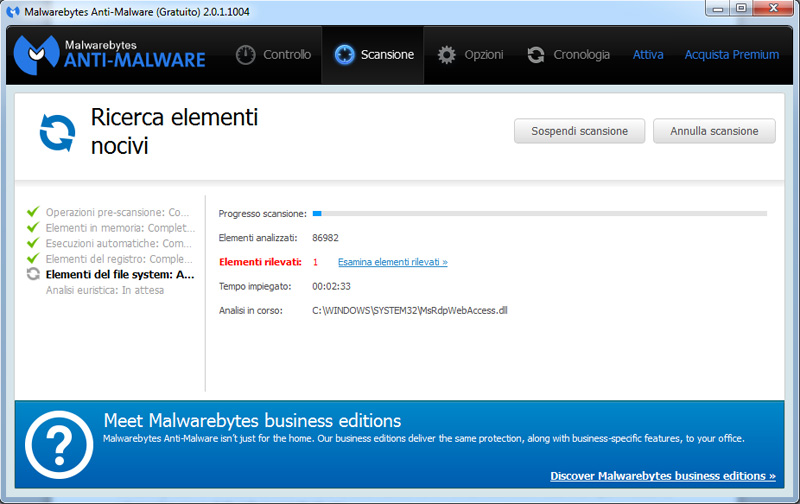Click the Elementi rilevati red label
800x504 pixels.
pos(260,262)
